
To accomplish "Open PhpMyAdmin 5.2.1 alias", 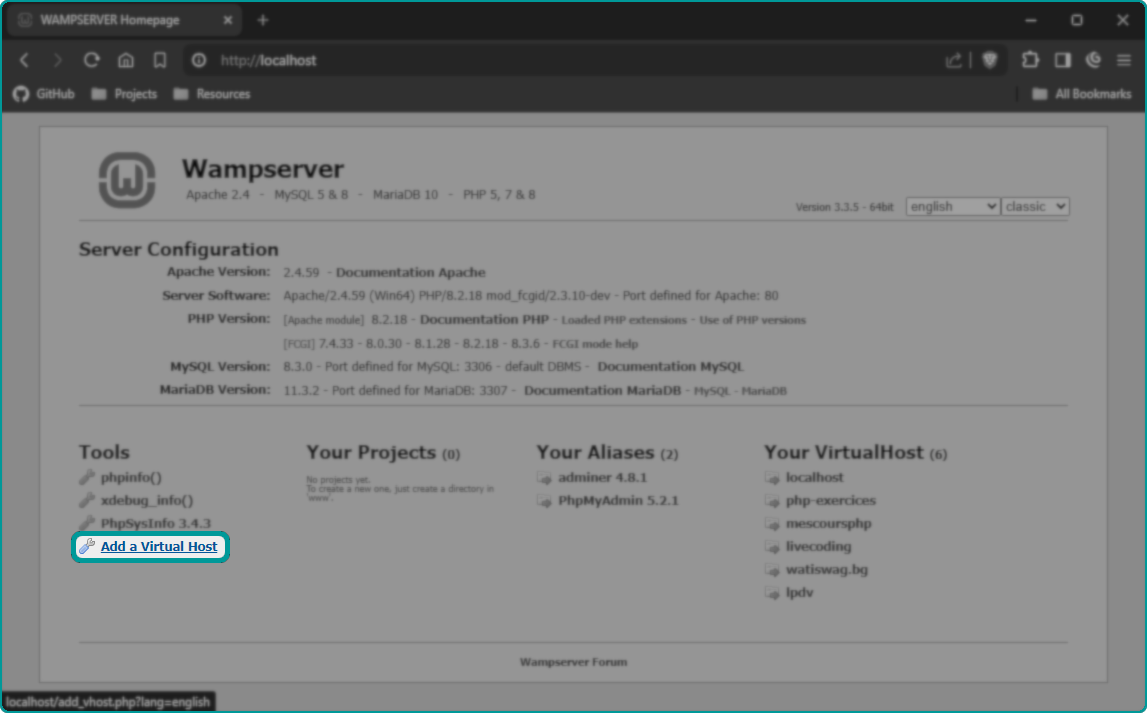I will [x=618, y=501].
